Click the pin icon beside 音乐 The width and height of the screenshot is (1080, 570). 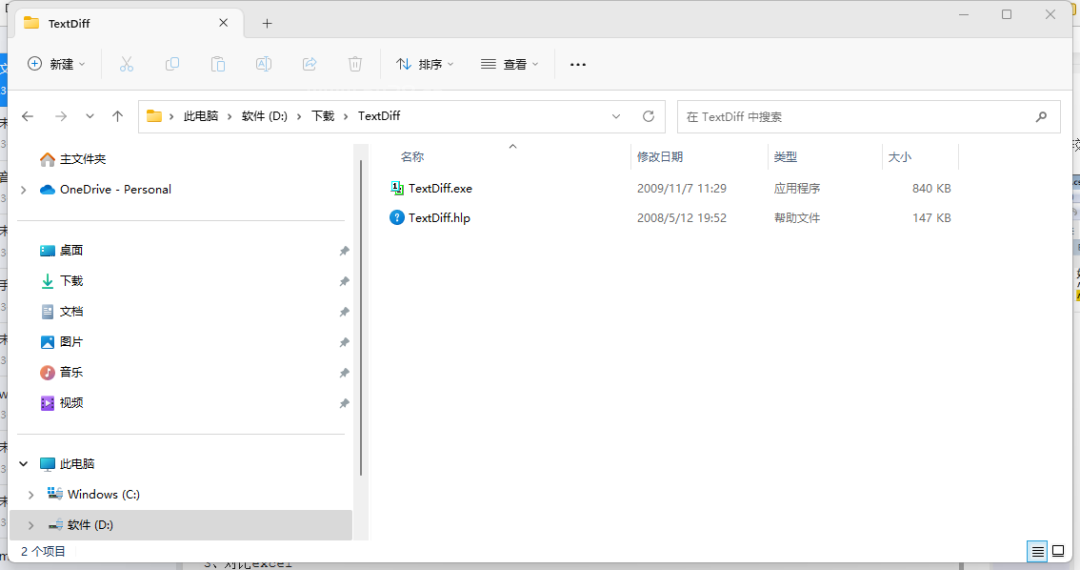click(344, 373)
